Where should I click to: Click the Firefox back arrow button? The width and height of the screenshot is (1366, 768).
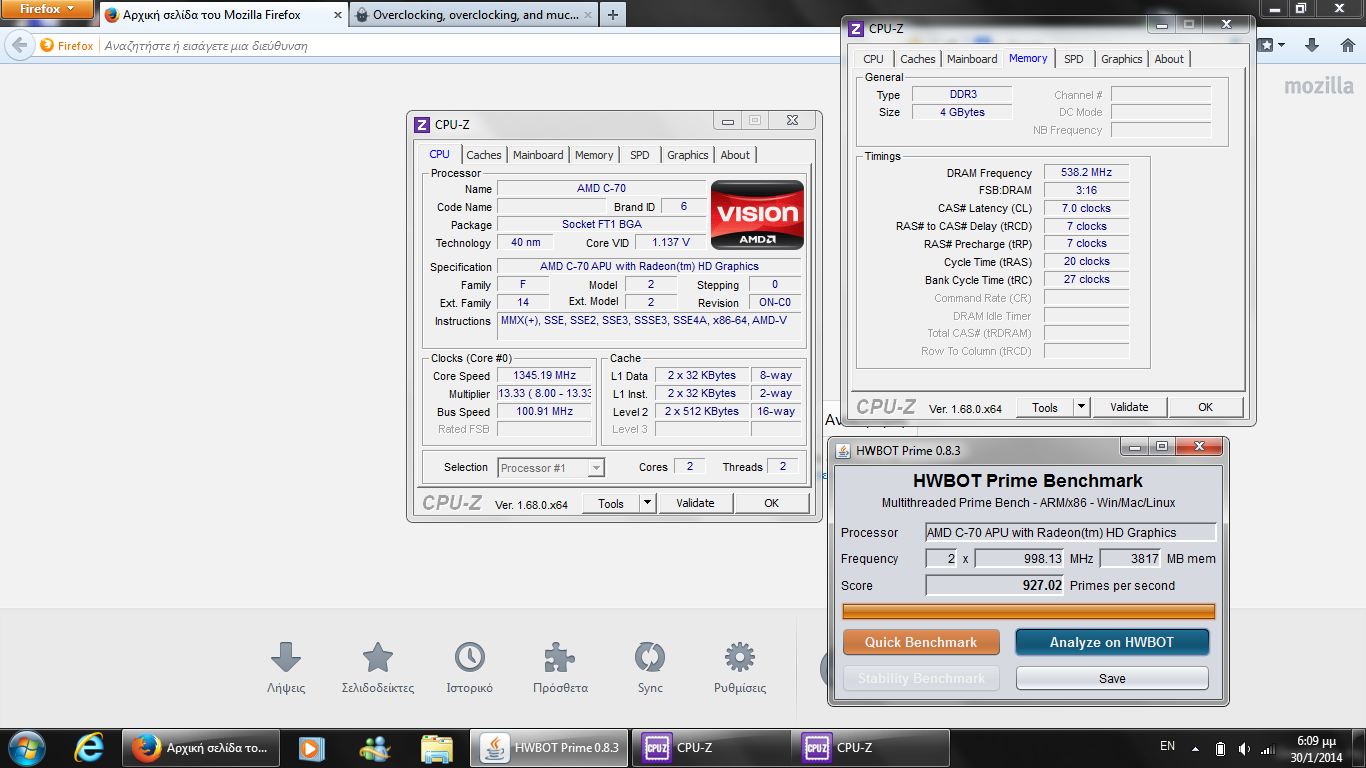coord(17,45)
